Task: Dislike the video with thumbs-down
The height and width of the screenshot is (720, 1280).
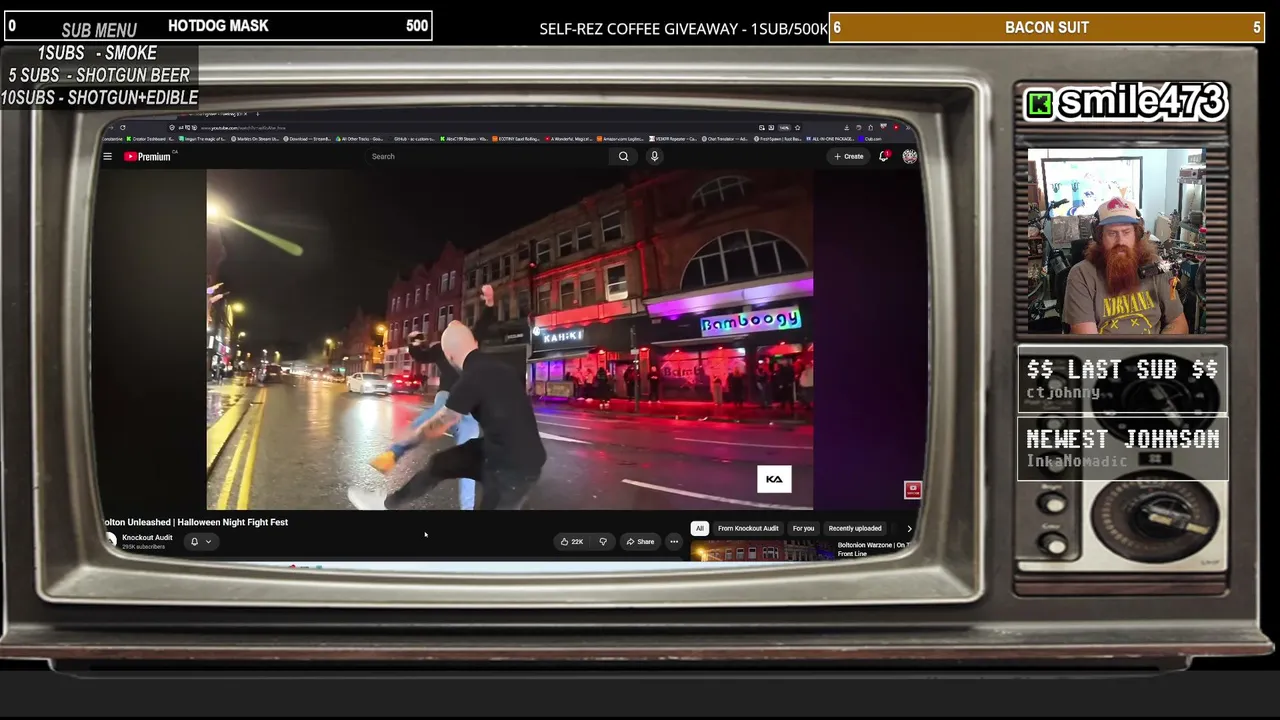Action: pyautogui.click(x=602, y=542)
